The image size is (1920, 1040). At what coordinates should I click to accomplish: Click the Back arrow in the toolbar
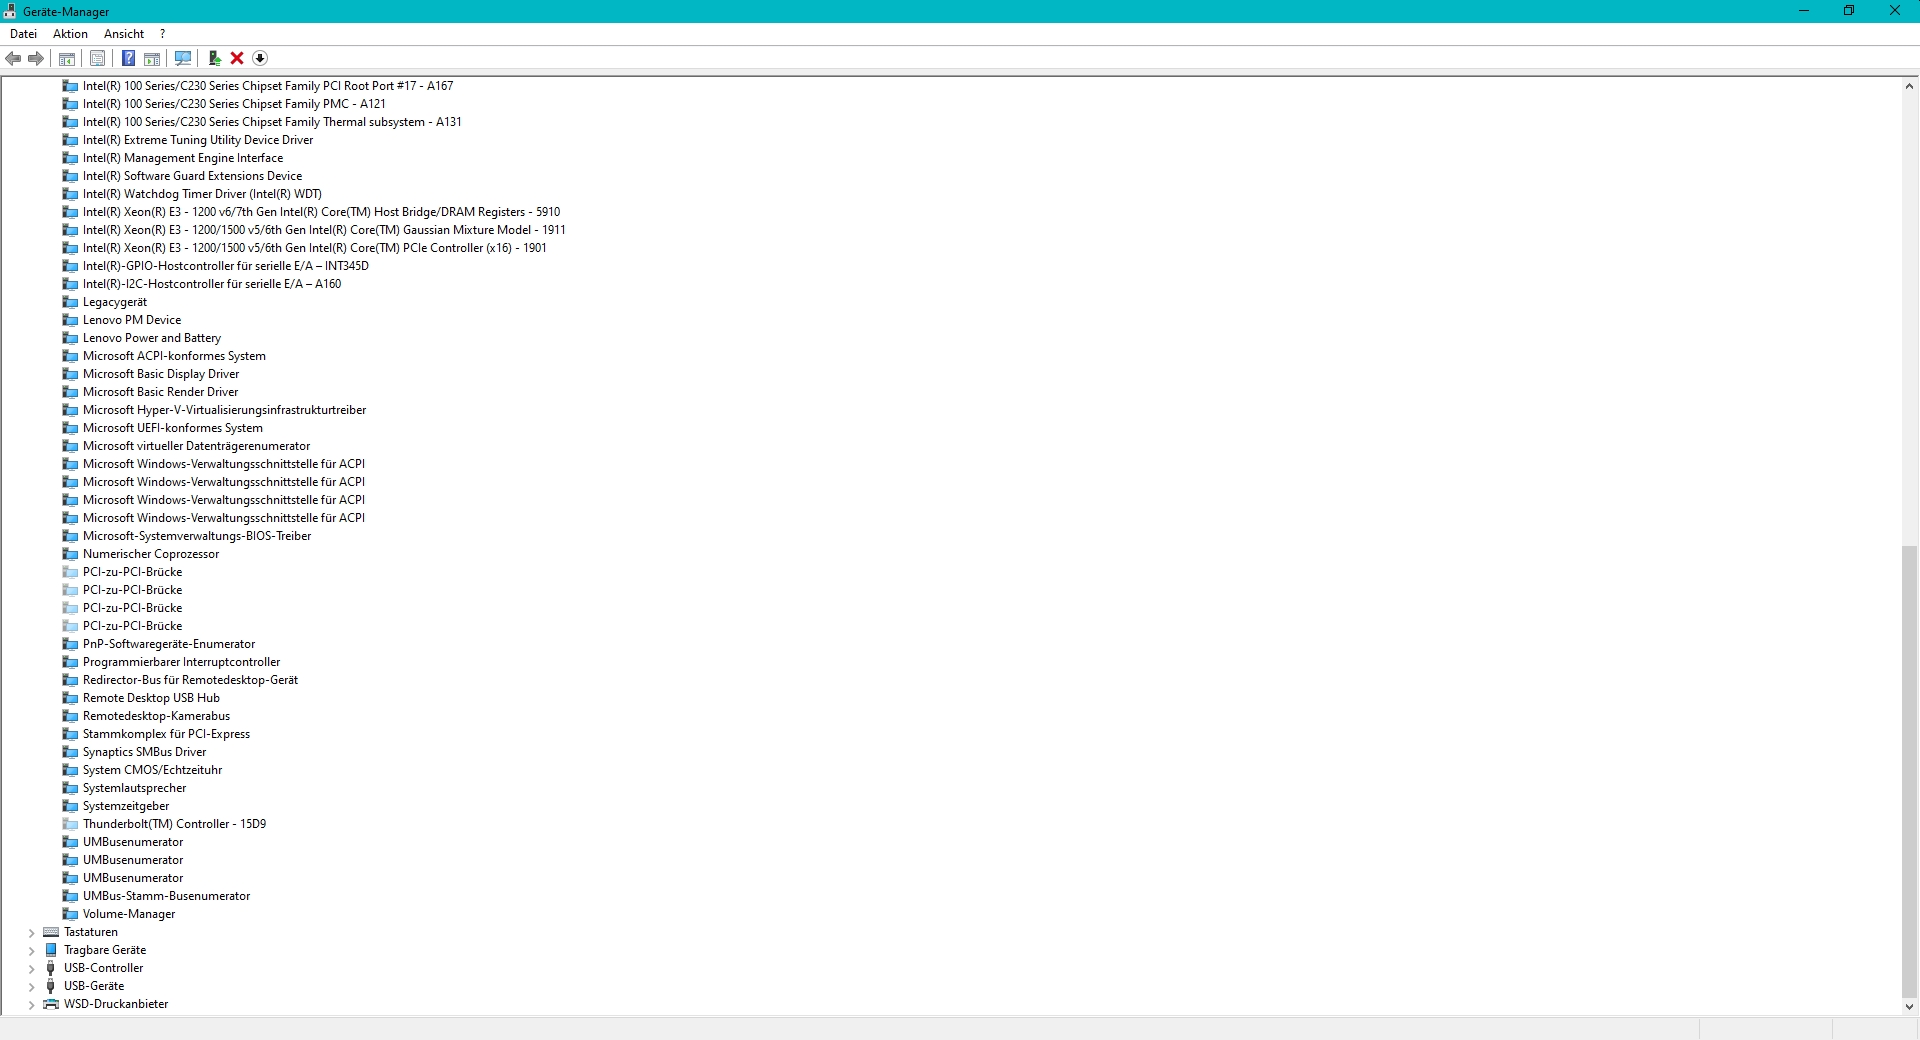click(x=13, y=58)
